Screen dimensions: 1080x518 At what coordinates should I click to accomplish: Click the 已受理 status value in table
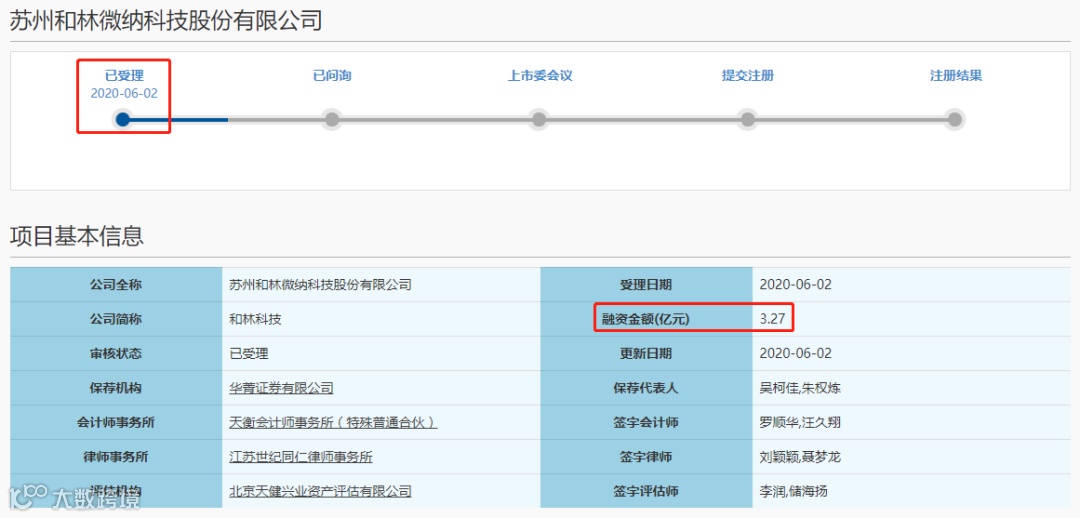(249, 353)
